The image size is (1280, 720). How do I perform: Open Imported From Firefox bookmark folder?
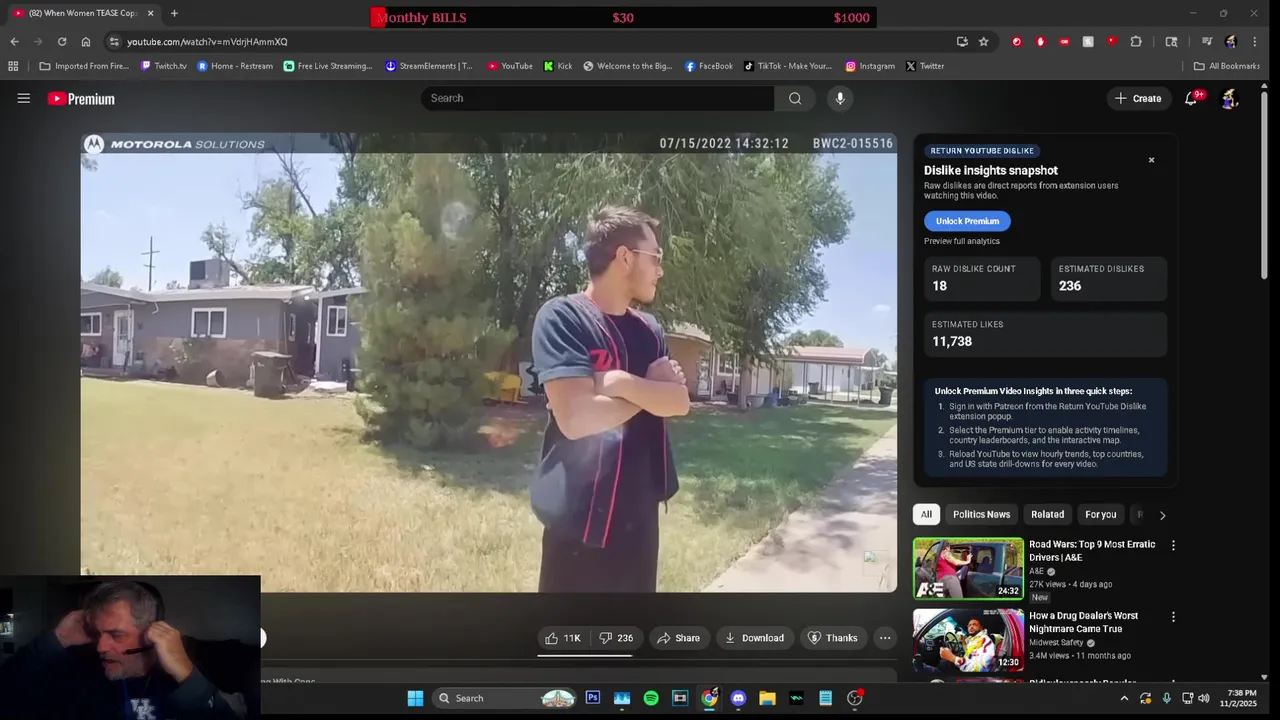point(84,66)
